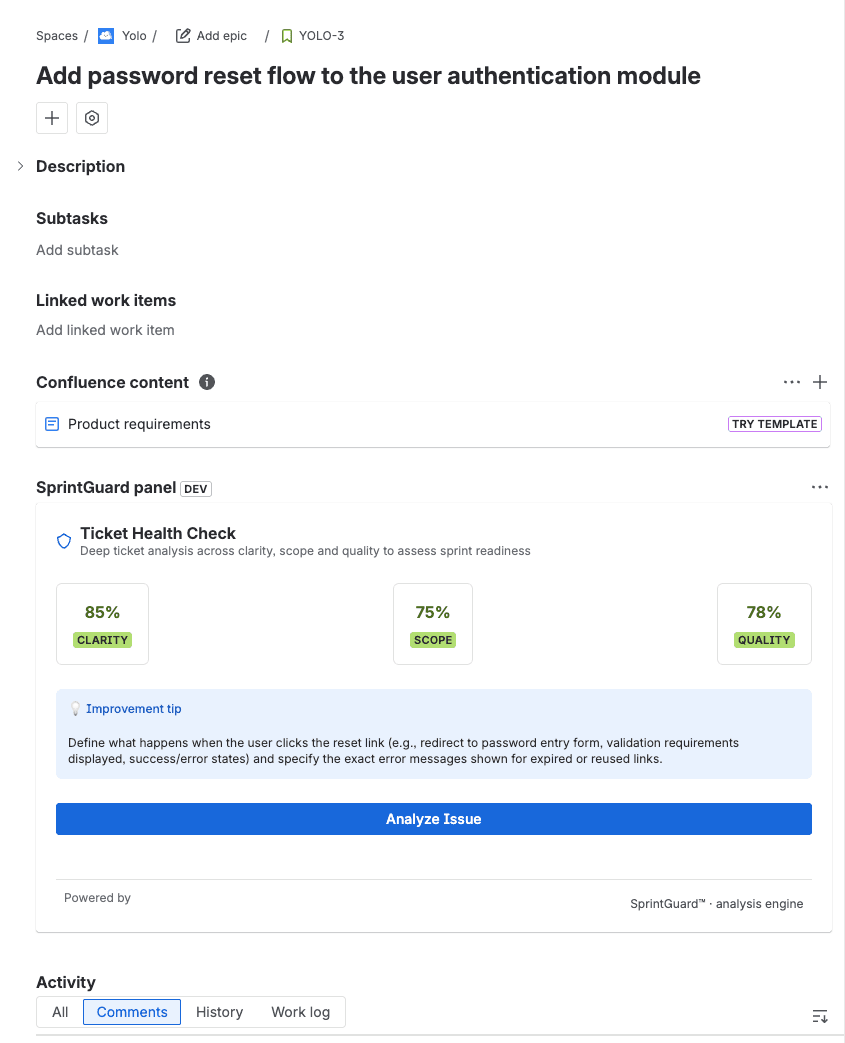This screenshot has height=1043, width=845.
Task: Click the activity sort order icon
Action: [x=820, y=1016]
